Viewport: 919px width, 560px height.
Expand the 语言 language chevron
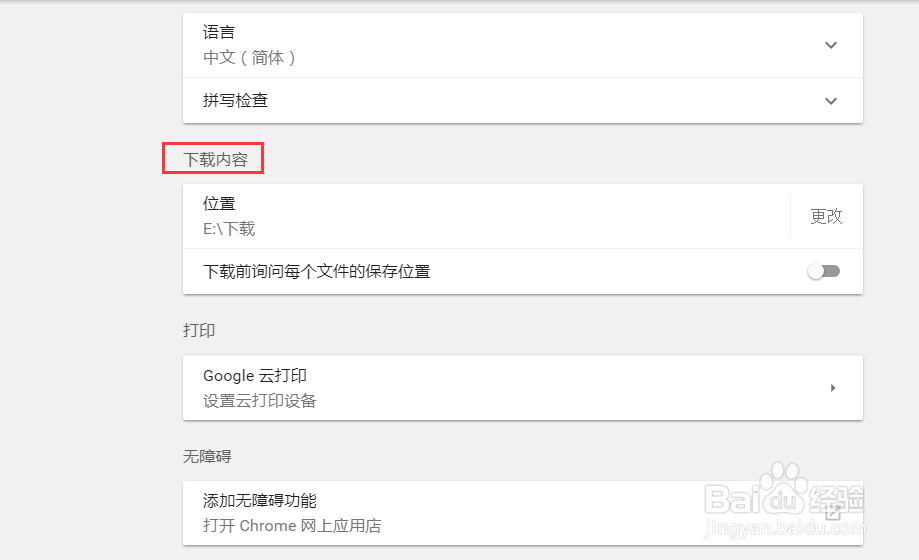coord(830,45)
